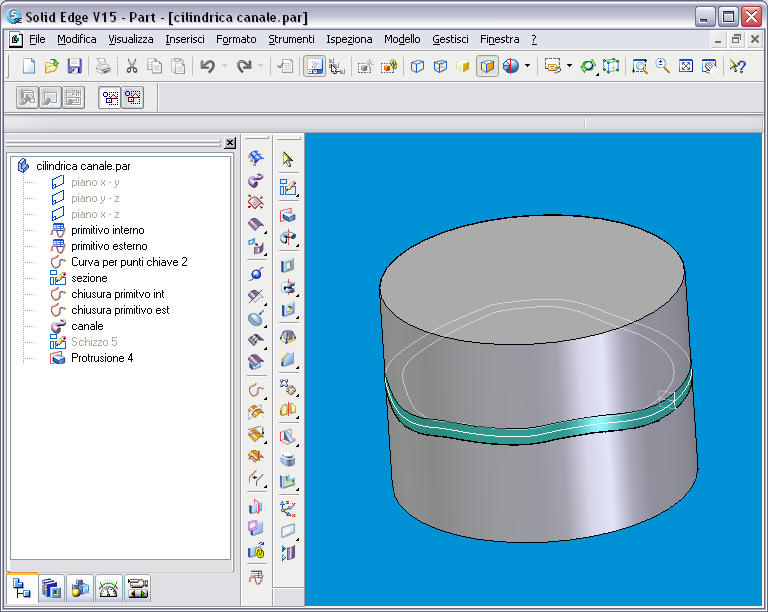Open the dropdown arrow beside the sphere icon
The image size is (768, 612).
point(528,66)
